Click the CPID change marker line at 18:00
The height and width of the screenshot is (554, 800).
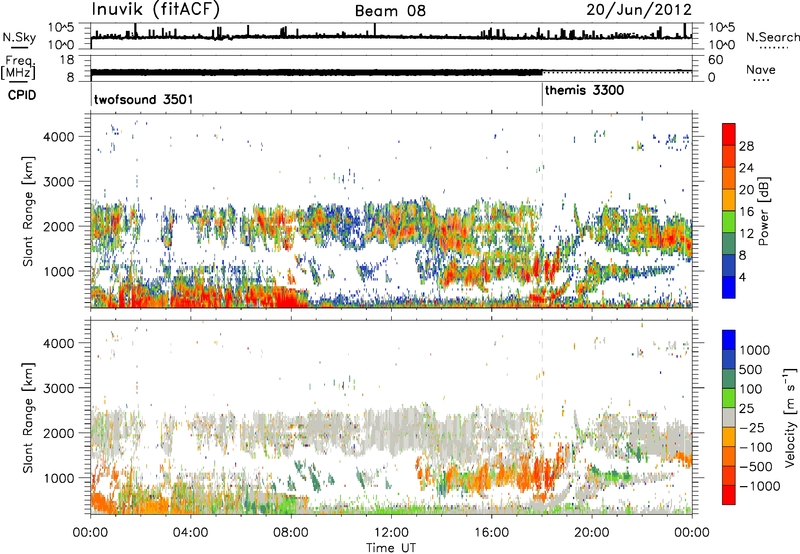pos(542,95)
